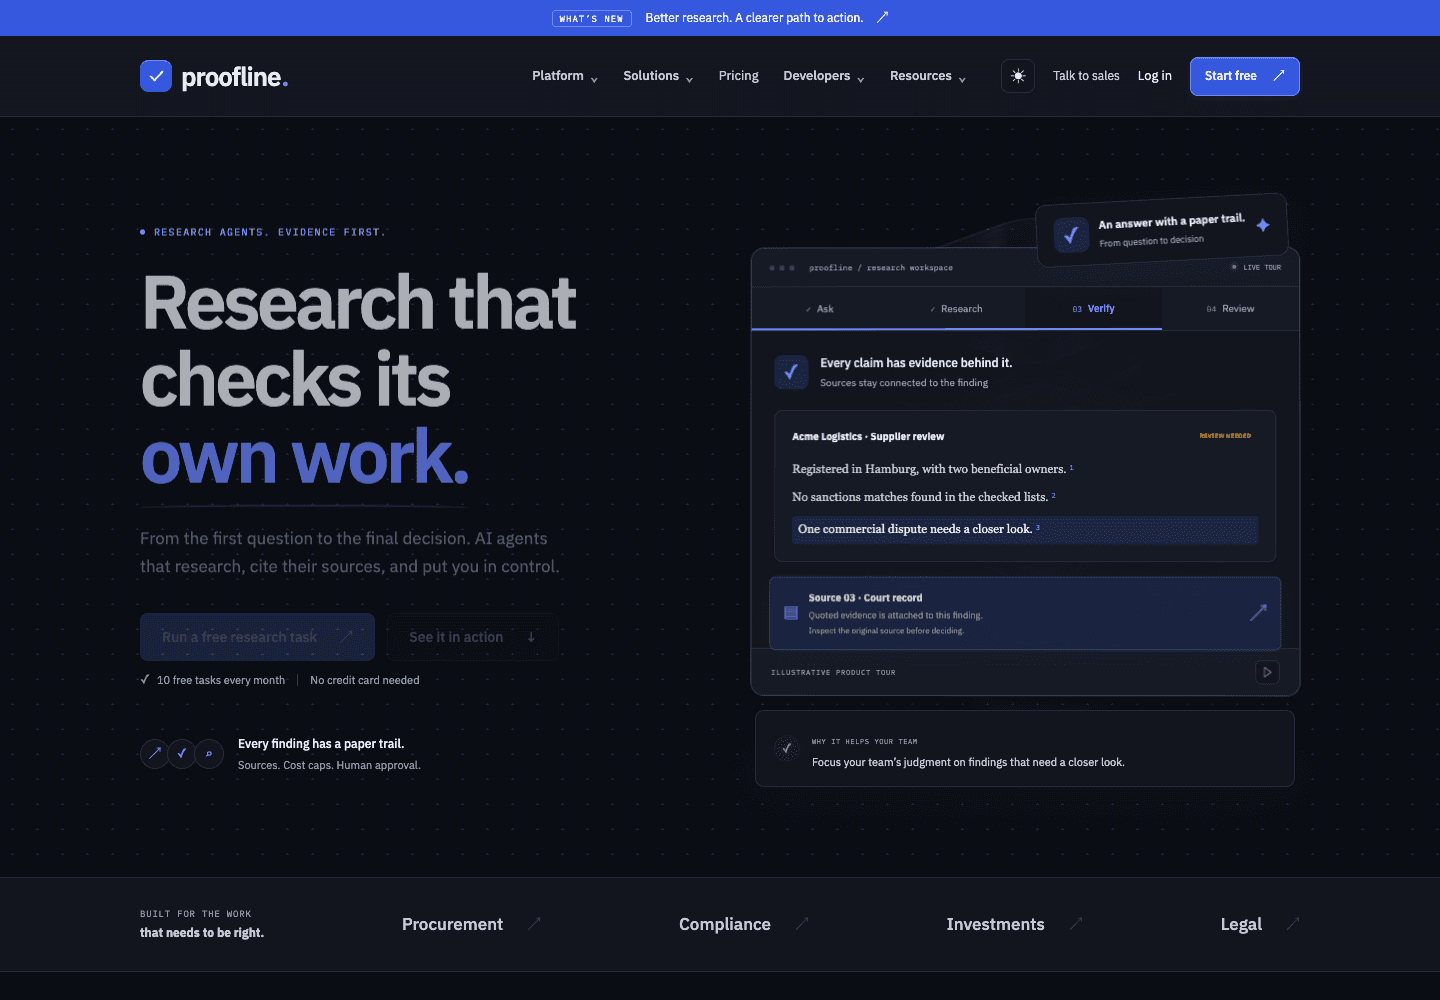Click the proofline checkmark logo

tap(156, 76)
